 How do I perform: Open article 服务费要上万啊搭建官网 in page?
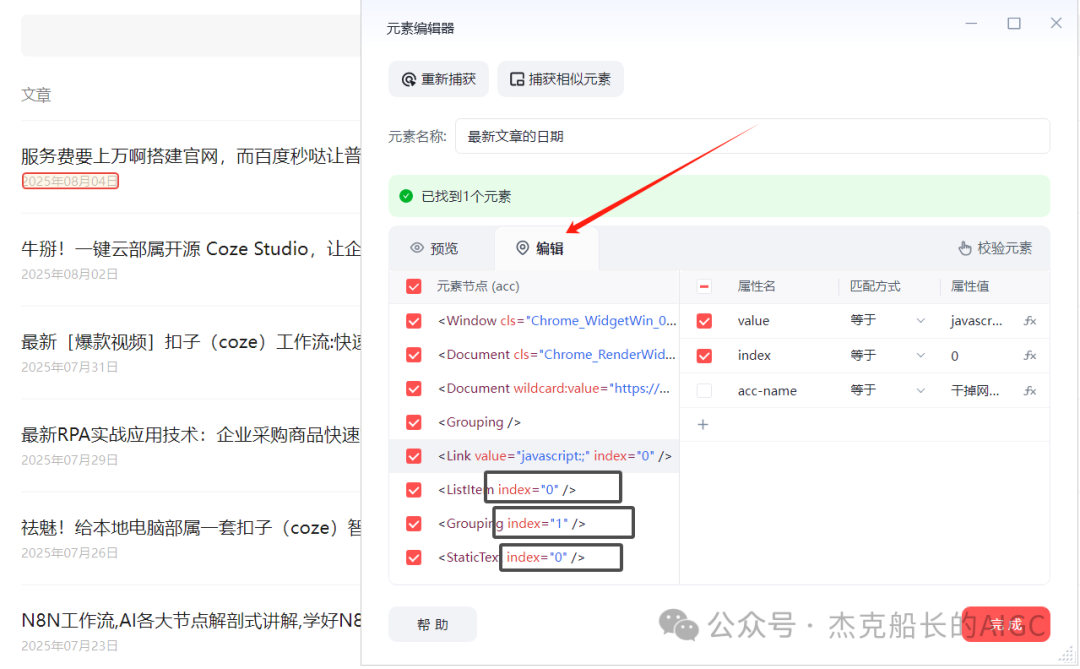[191, 156]
